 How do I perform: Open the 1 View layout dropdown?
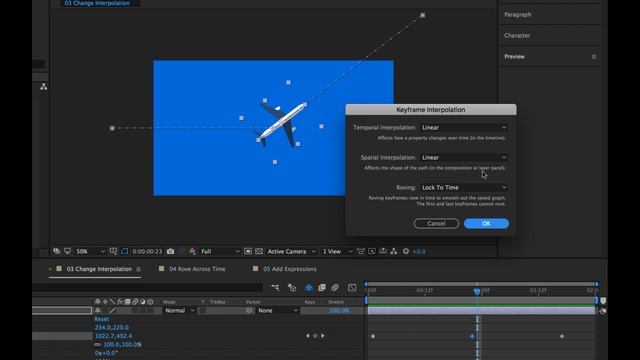pyautogui.click(x=337, y=251)
